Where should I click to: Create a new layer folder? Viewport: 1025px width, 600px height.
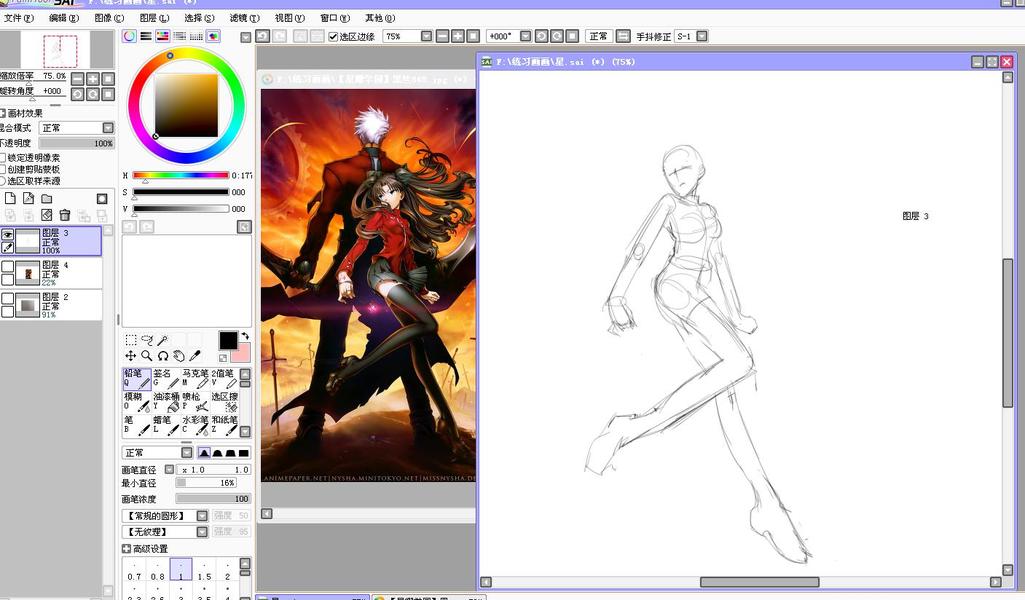[x=46, y=198]
